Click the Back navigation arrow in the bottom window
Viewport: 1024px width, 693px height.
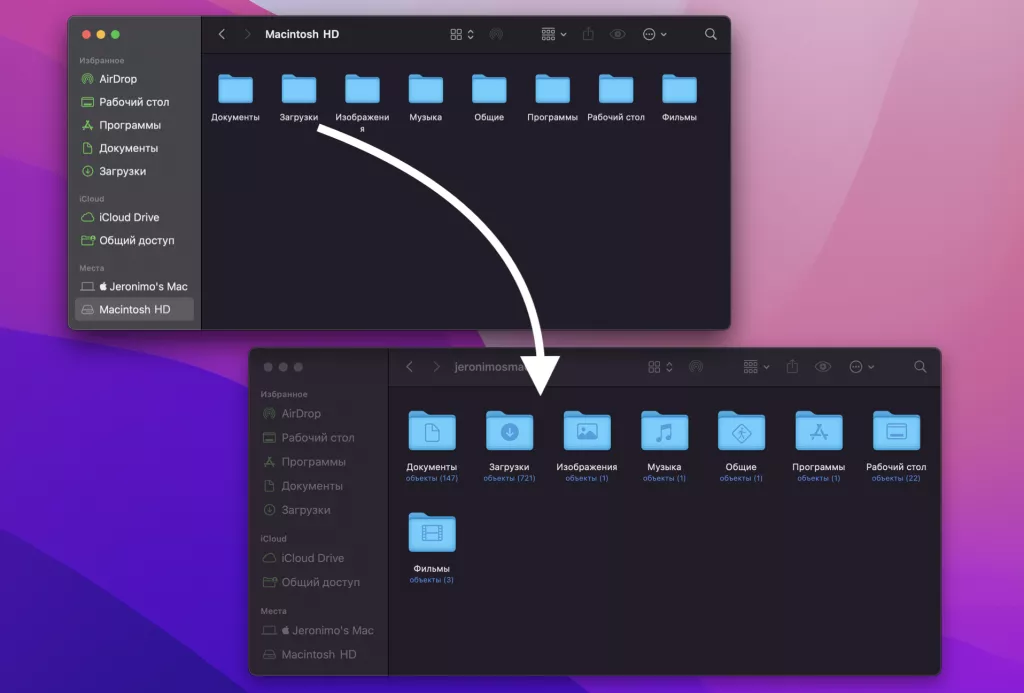click(410, 367)
